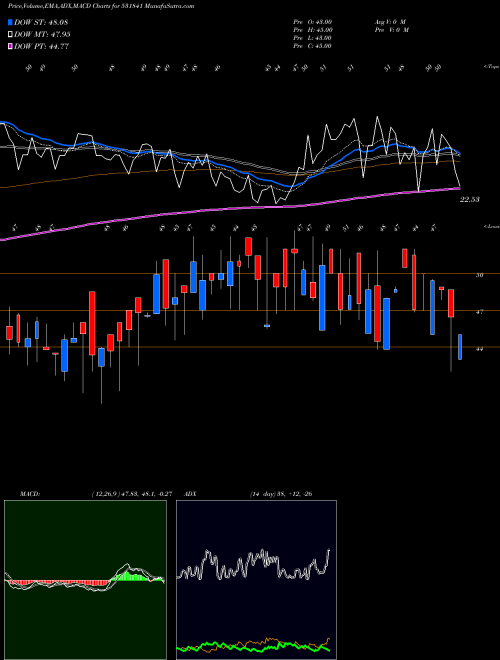Click the 50 price axis label
The width and height of the screenshot is (500, 660).
479,275
